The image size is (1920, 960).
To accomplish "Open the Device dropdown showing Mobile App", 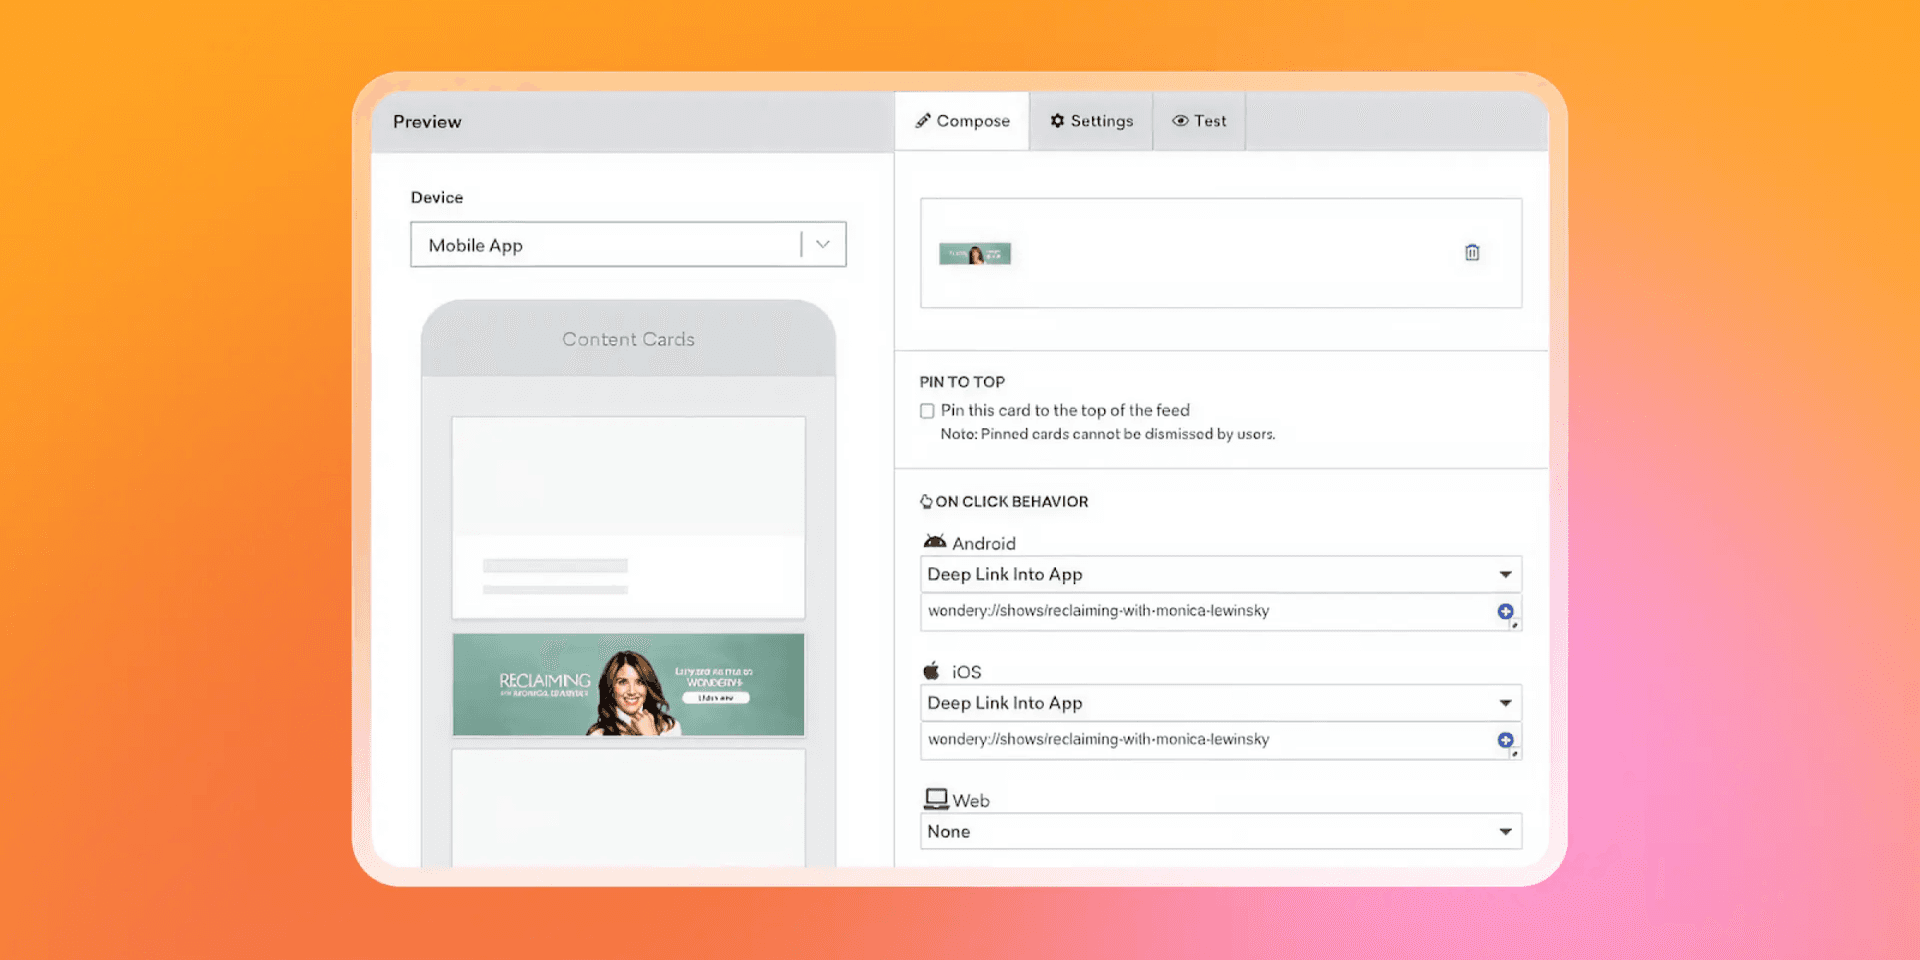I will pyautogui.click(x=822, y=244).
